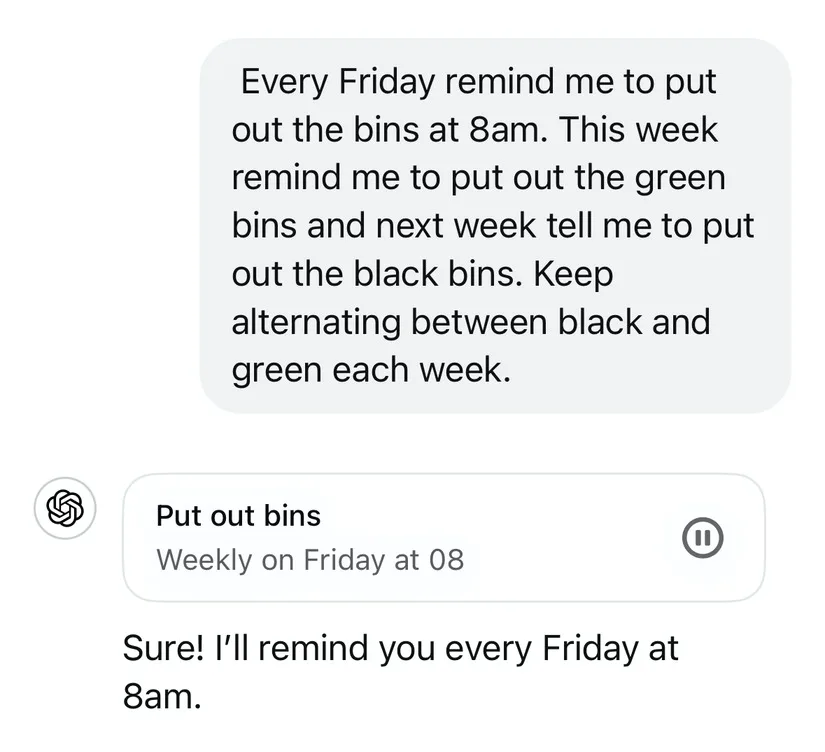Click the 'Put out bins' title text
The height and width of the screenshot is (752, 825).
coord(238,516)
